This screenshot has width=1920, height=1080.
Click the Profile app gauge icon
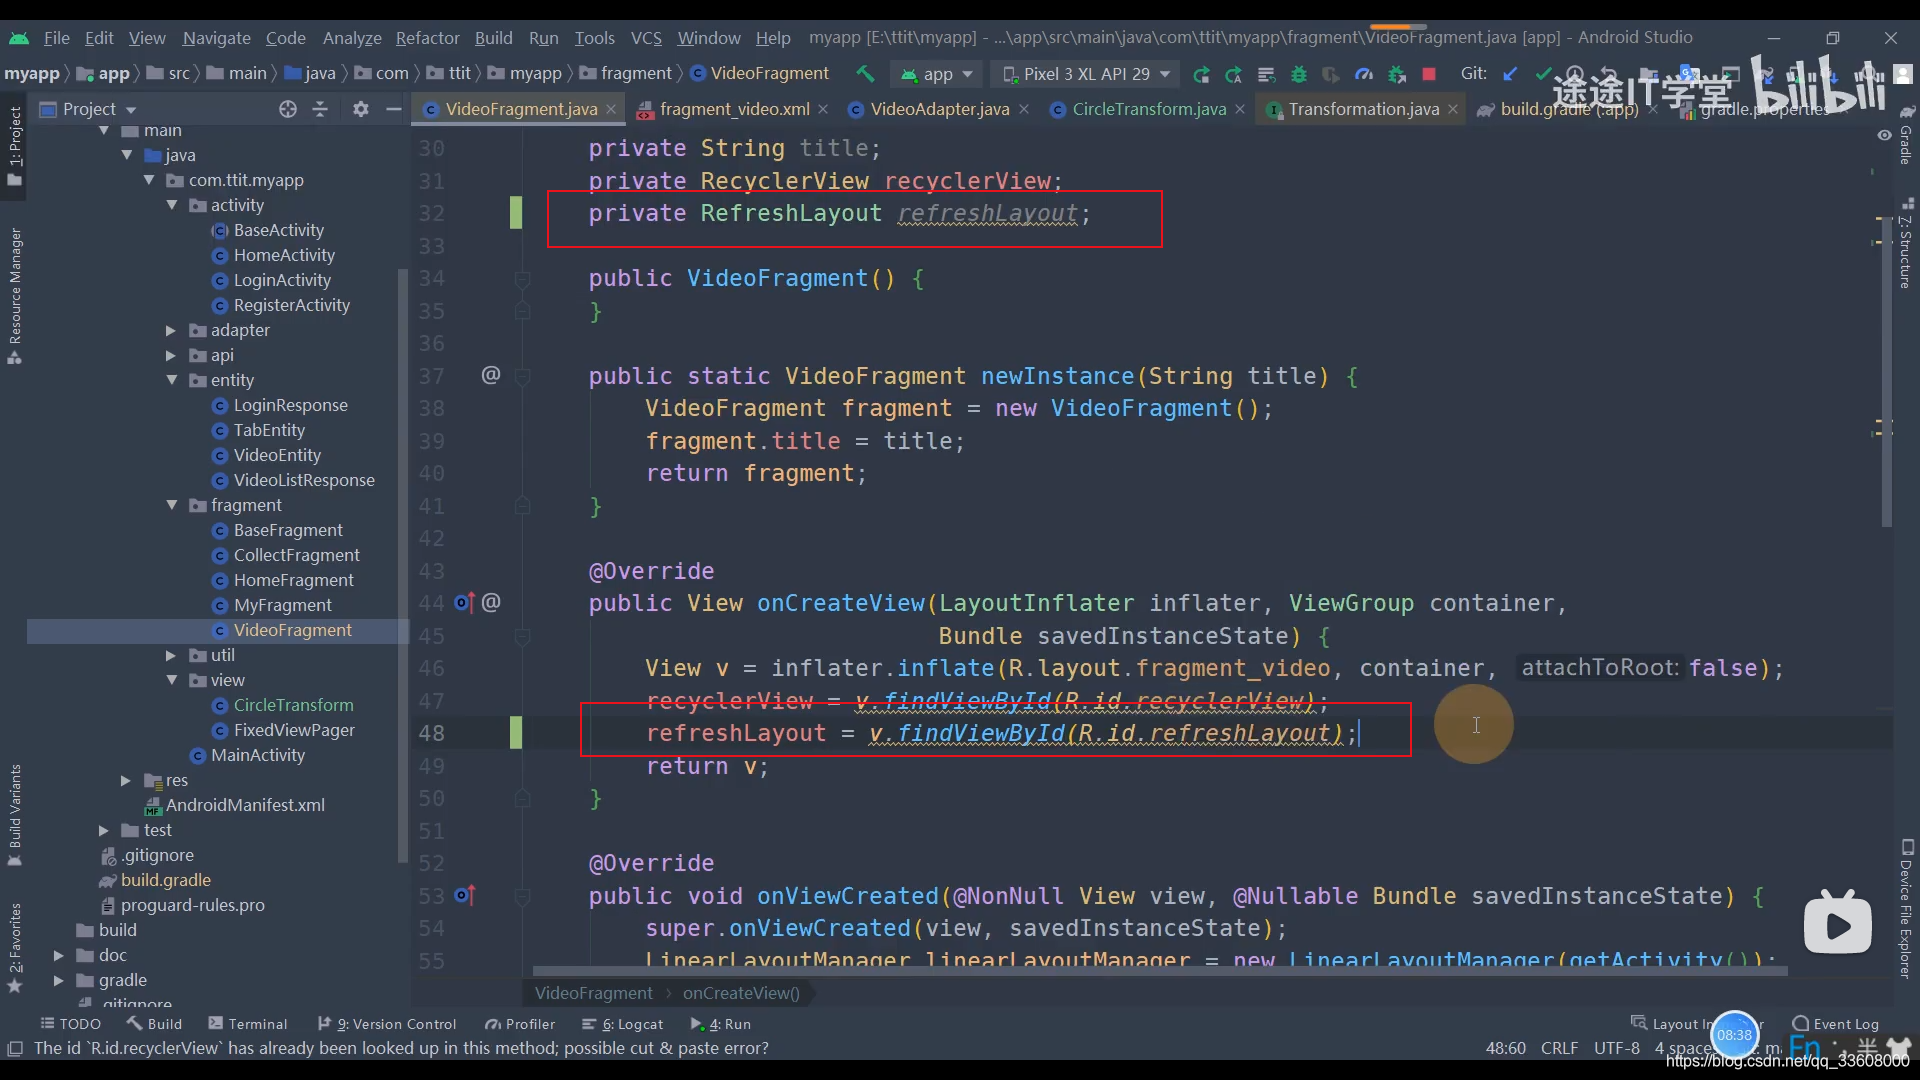(1364, 74)
